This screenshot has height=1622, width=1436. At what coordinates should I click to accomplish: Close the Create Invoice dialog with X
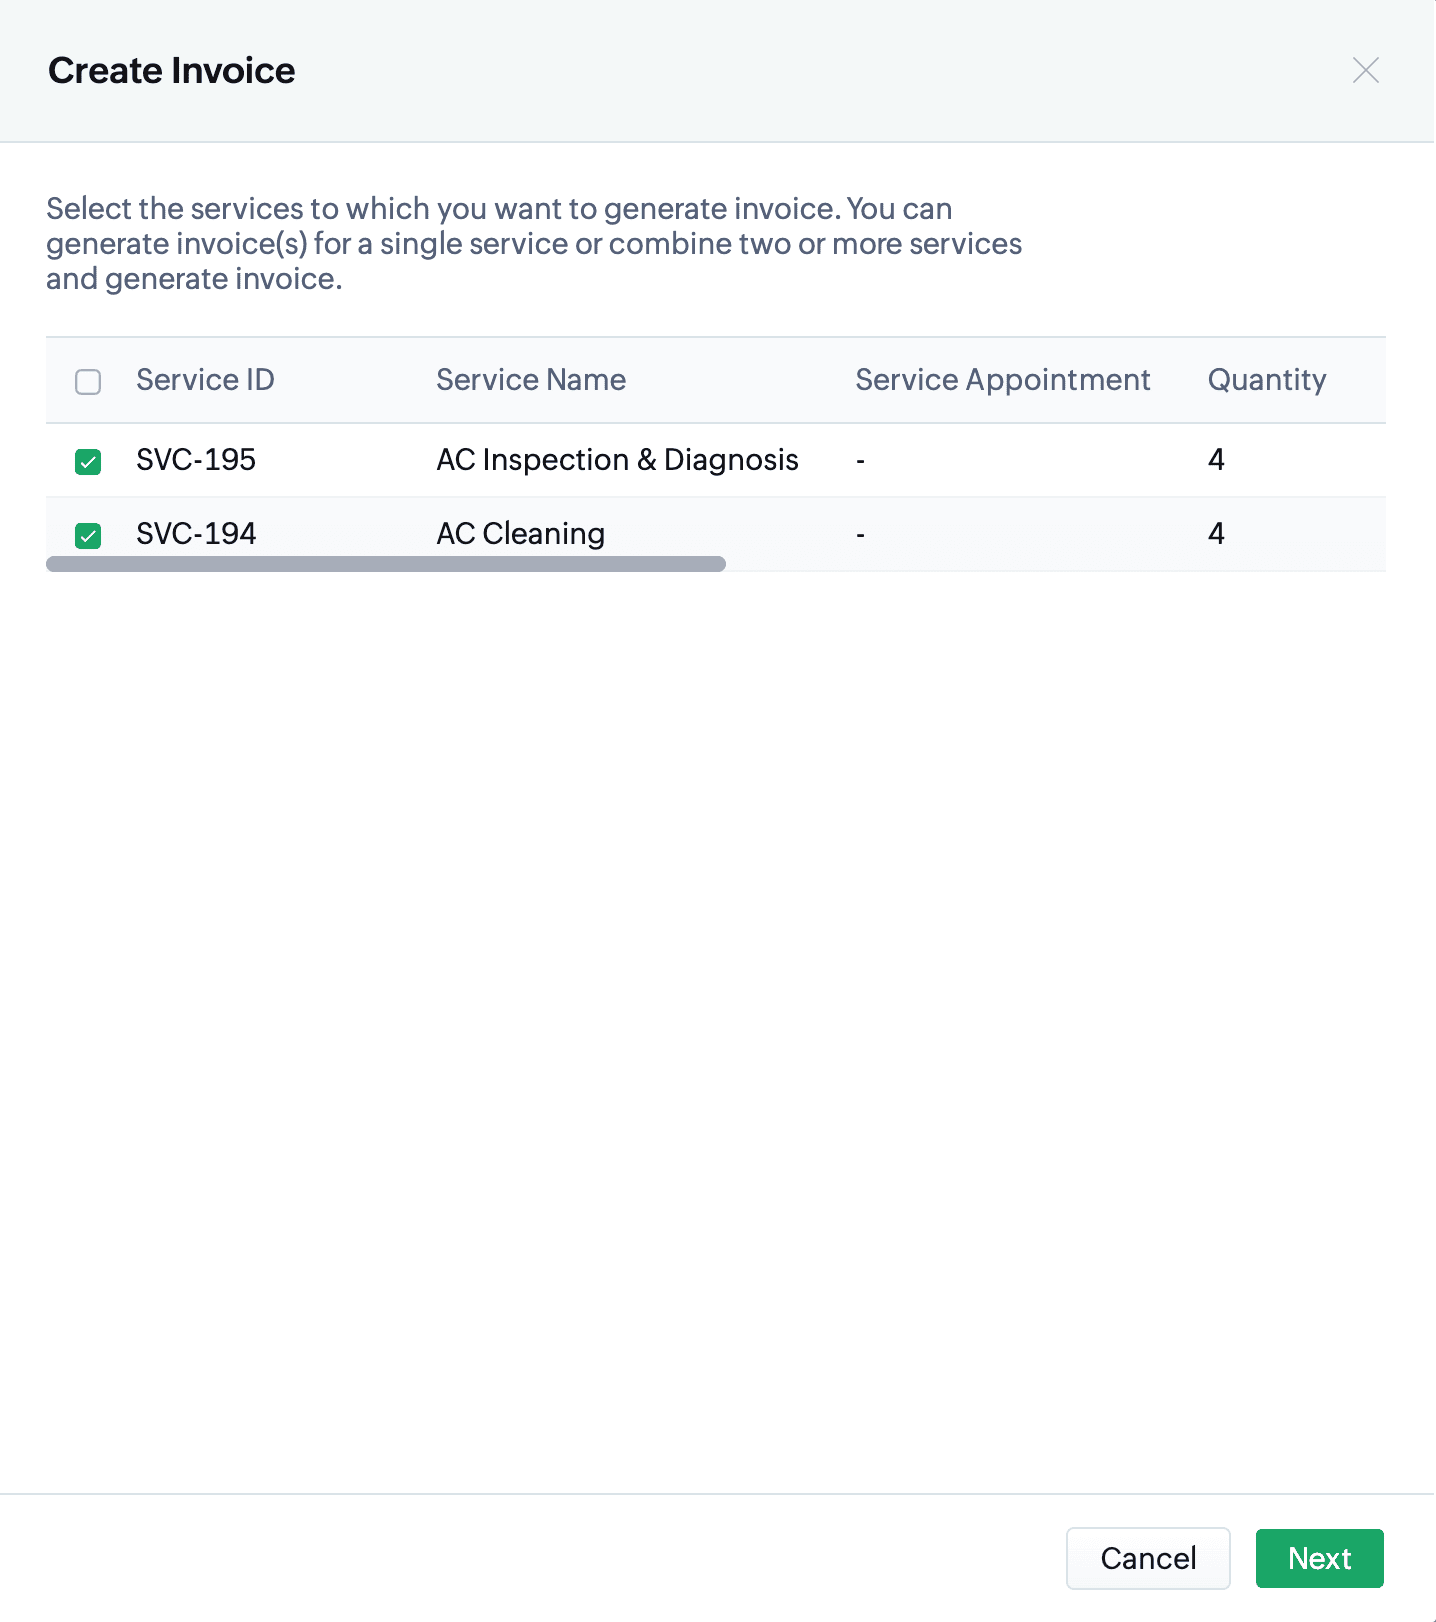[x=1365, y=70]
